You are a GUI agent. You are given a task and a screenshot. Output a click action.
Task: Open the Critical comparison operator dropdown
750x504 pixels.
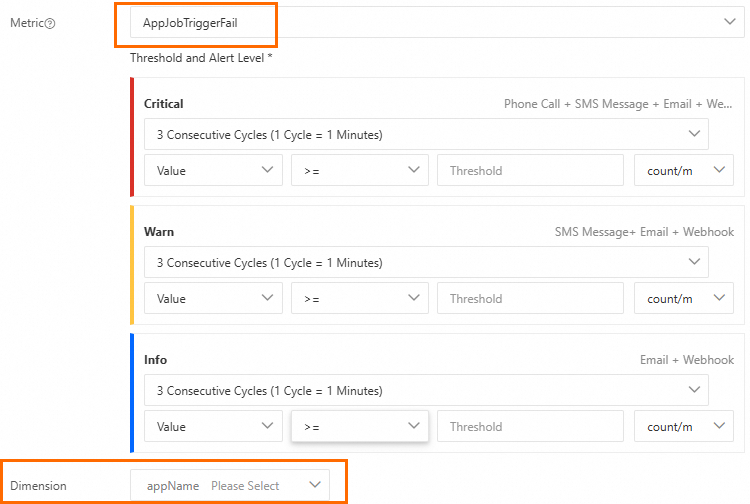(x=359, y=170)
